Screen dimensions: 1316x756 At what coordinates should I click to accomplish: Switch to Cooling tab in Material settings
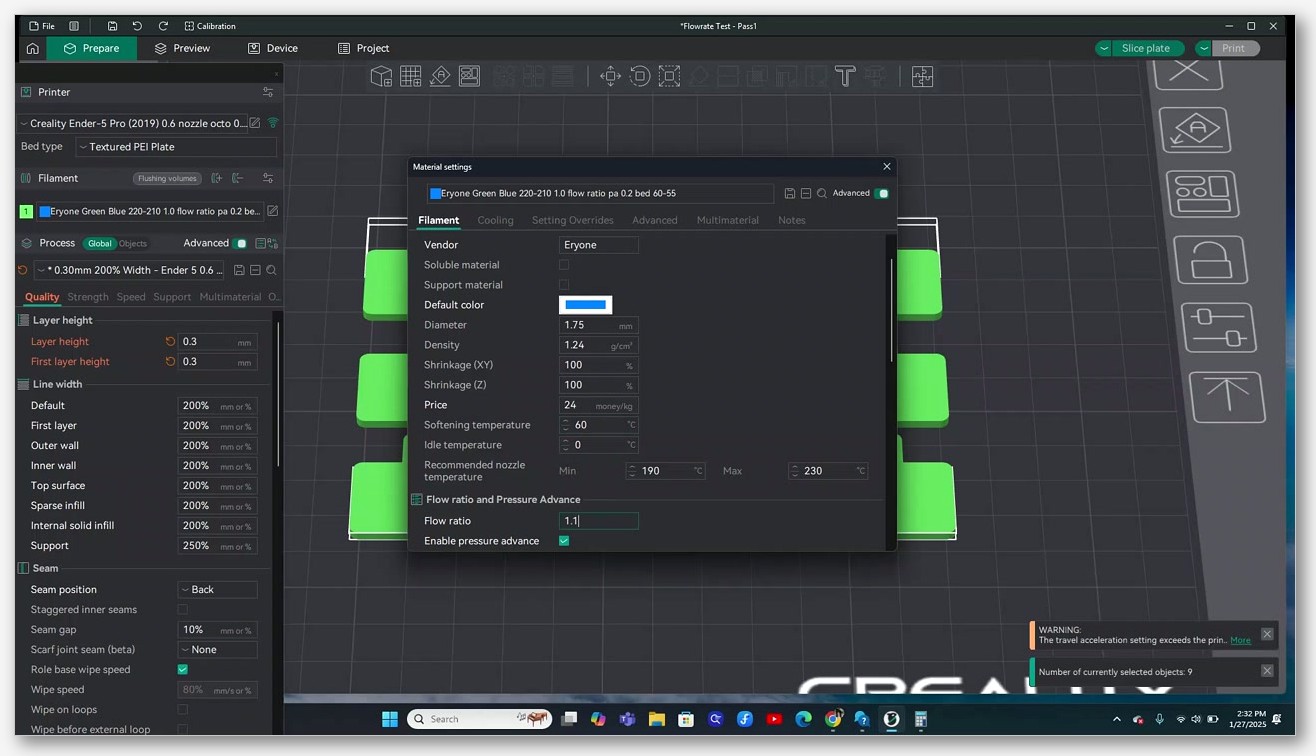point(495,220)
